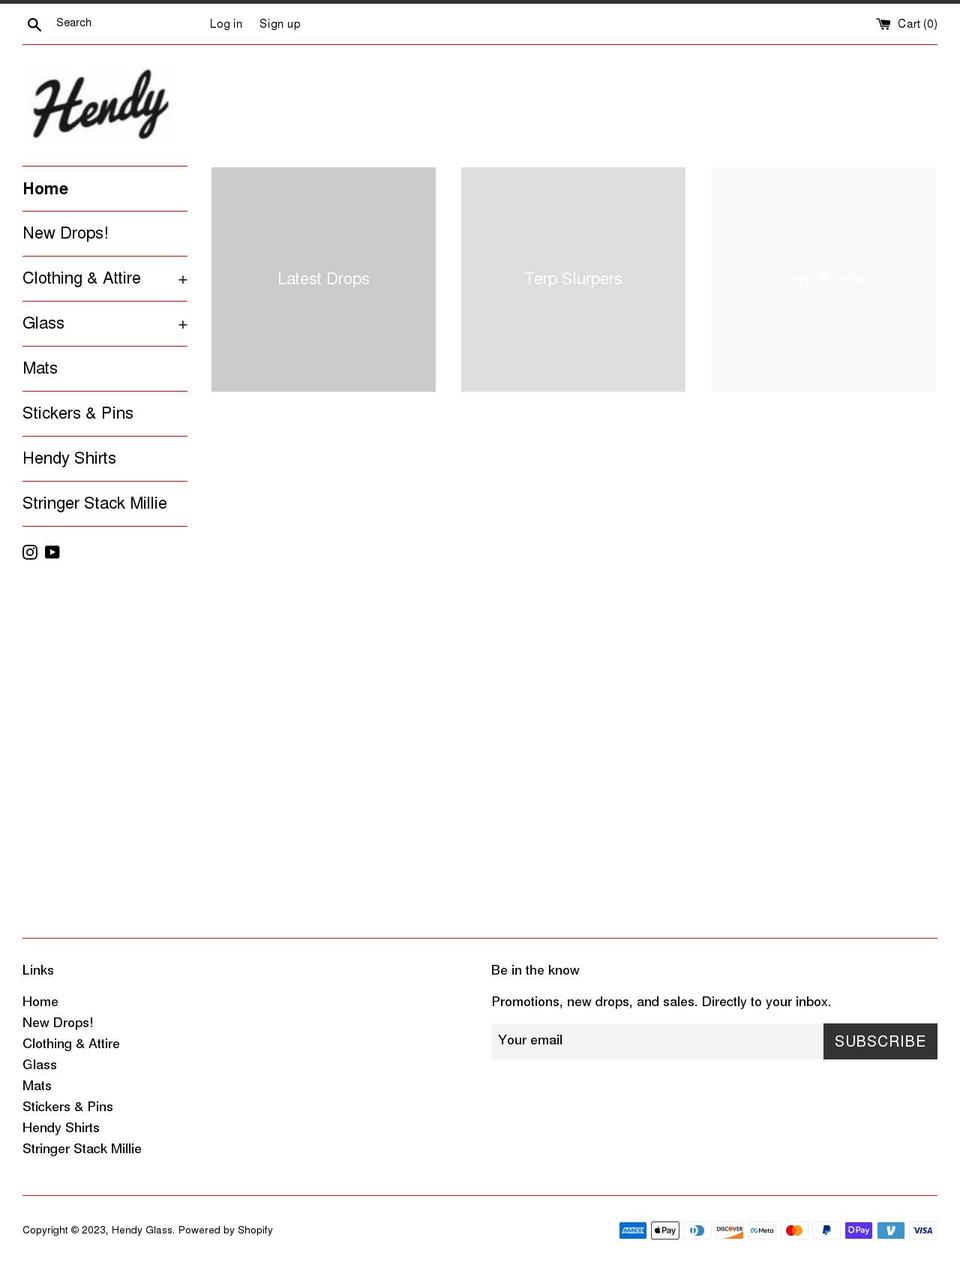Click the Visa payment icon
The image size is (960, 1262).
(x=923, y=1230)
